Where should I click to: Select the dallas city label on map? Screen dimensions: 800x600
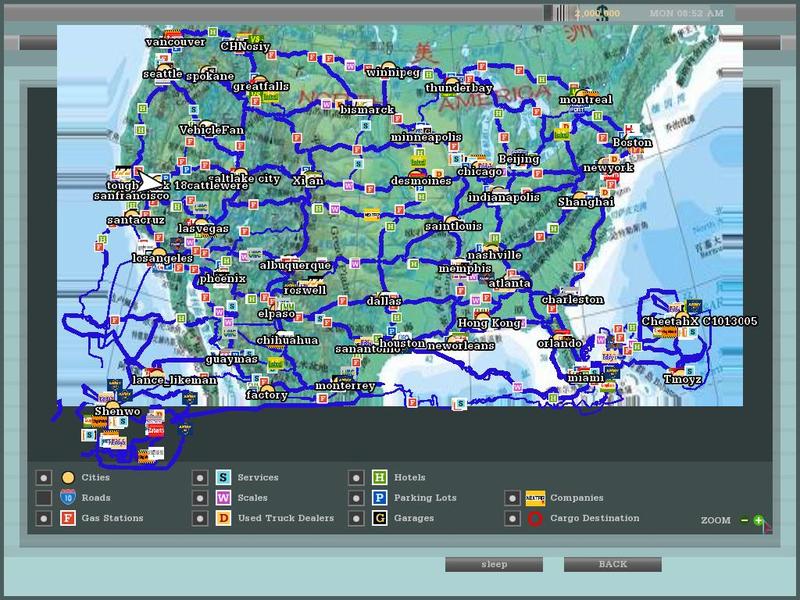pyautogui.click(x=383, y=300)
